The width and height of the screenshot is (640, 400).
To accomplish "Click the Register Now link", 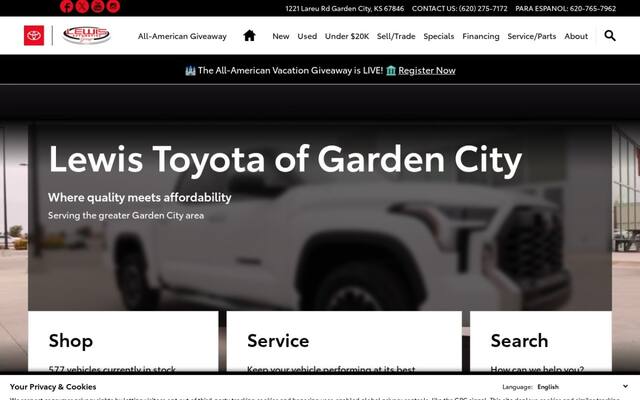I will click(x=427, y=71).
